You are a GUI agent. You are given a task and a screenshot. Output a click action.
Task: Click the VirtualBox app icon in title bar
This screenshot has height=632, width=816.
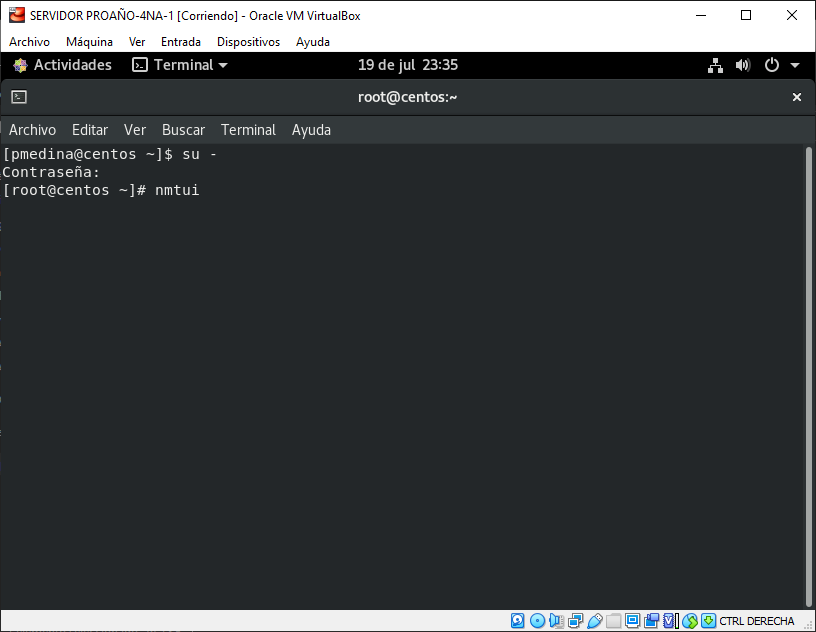pyautogui.click(x=17, y=16)
